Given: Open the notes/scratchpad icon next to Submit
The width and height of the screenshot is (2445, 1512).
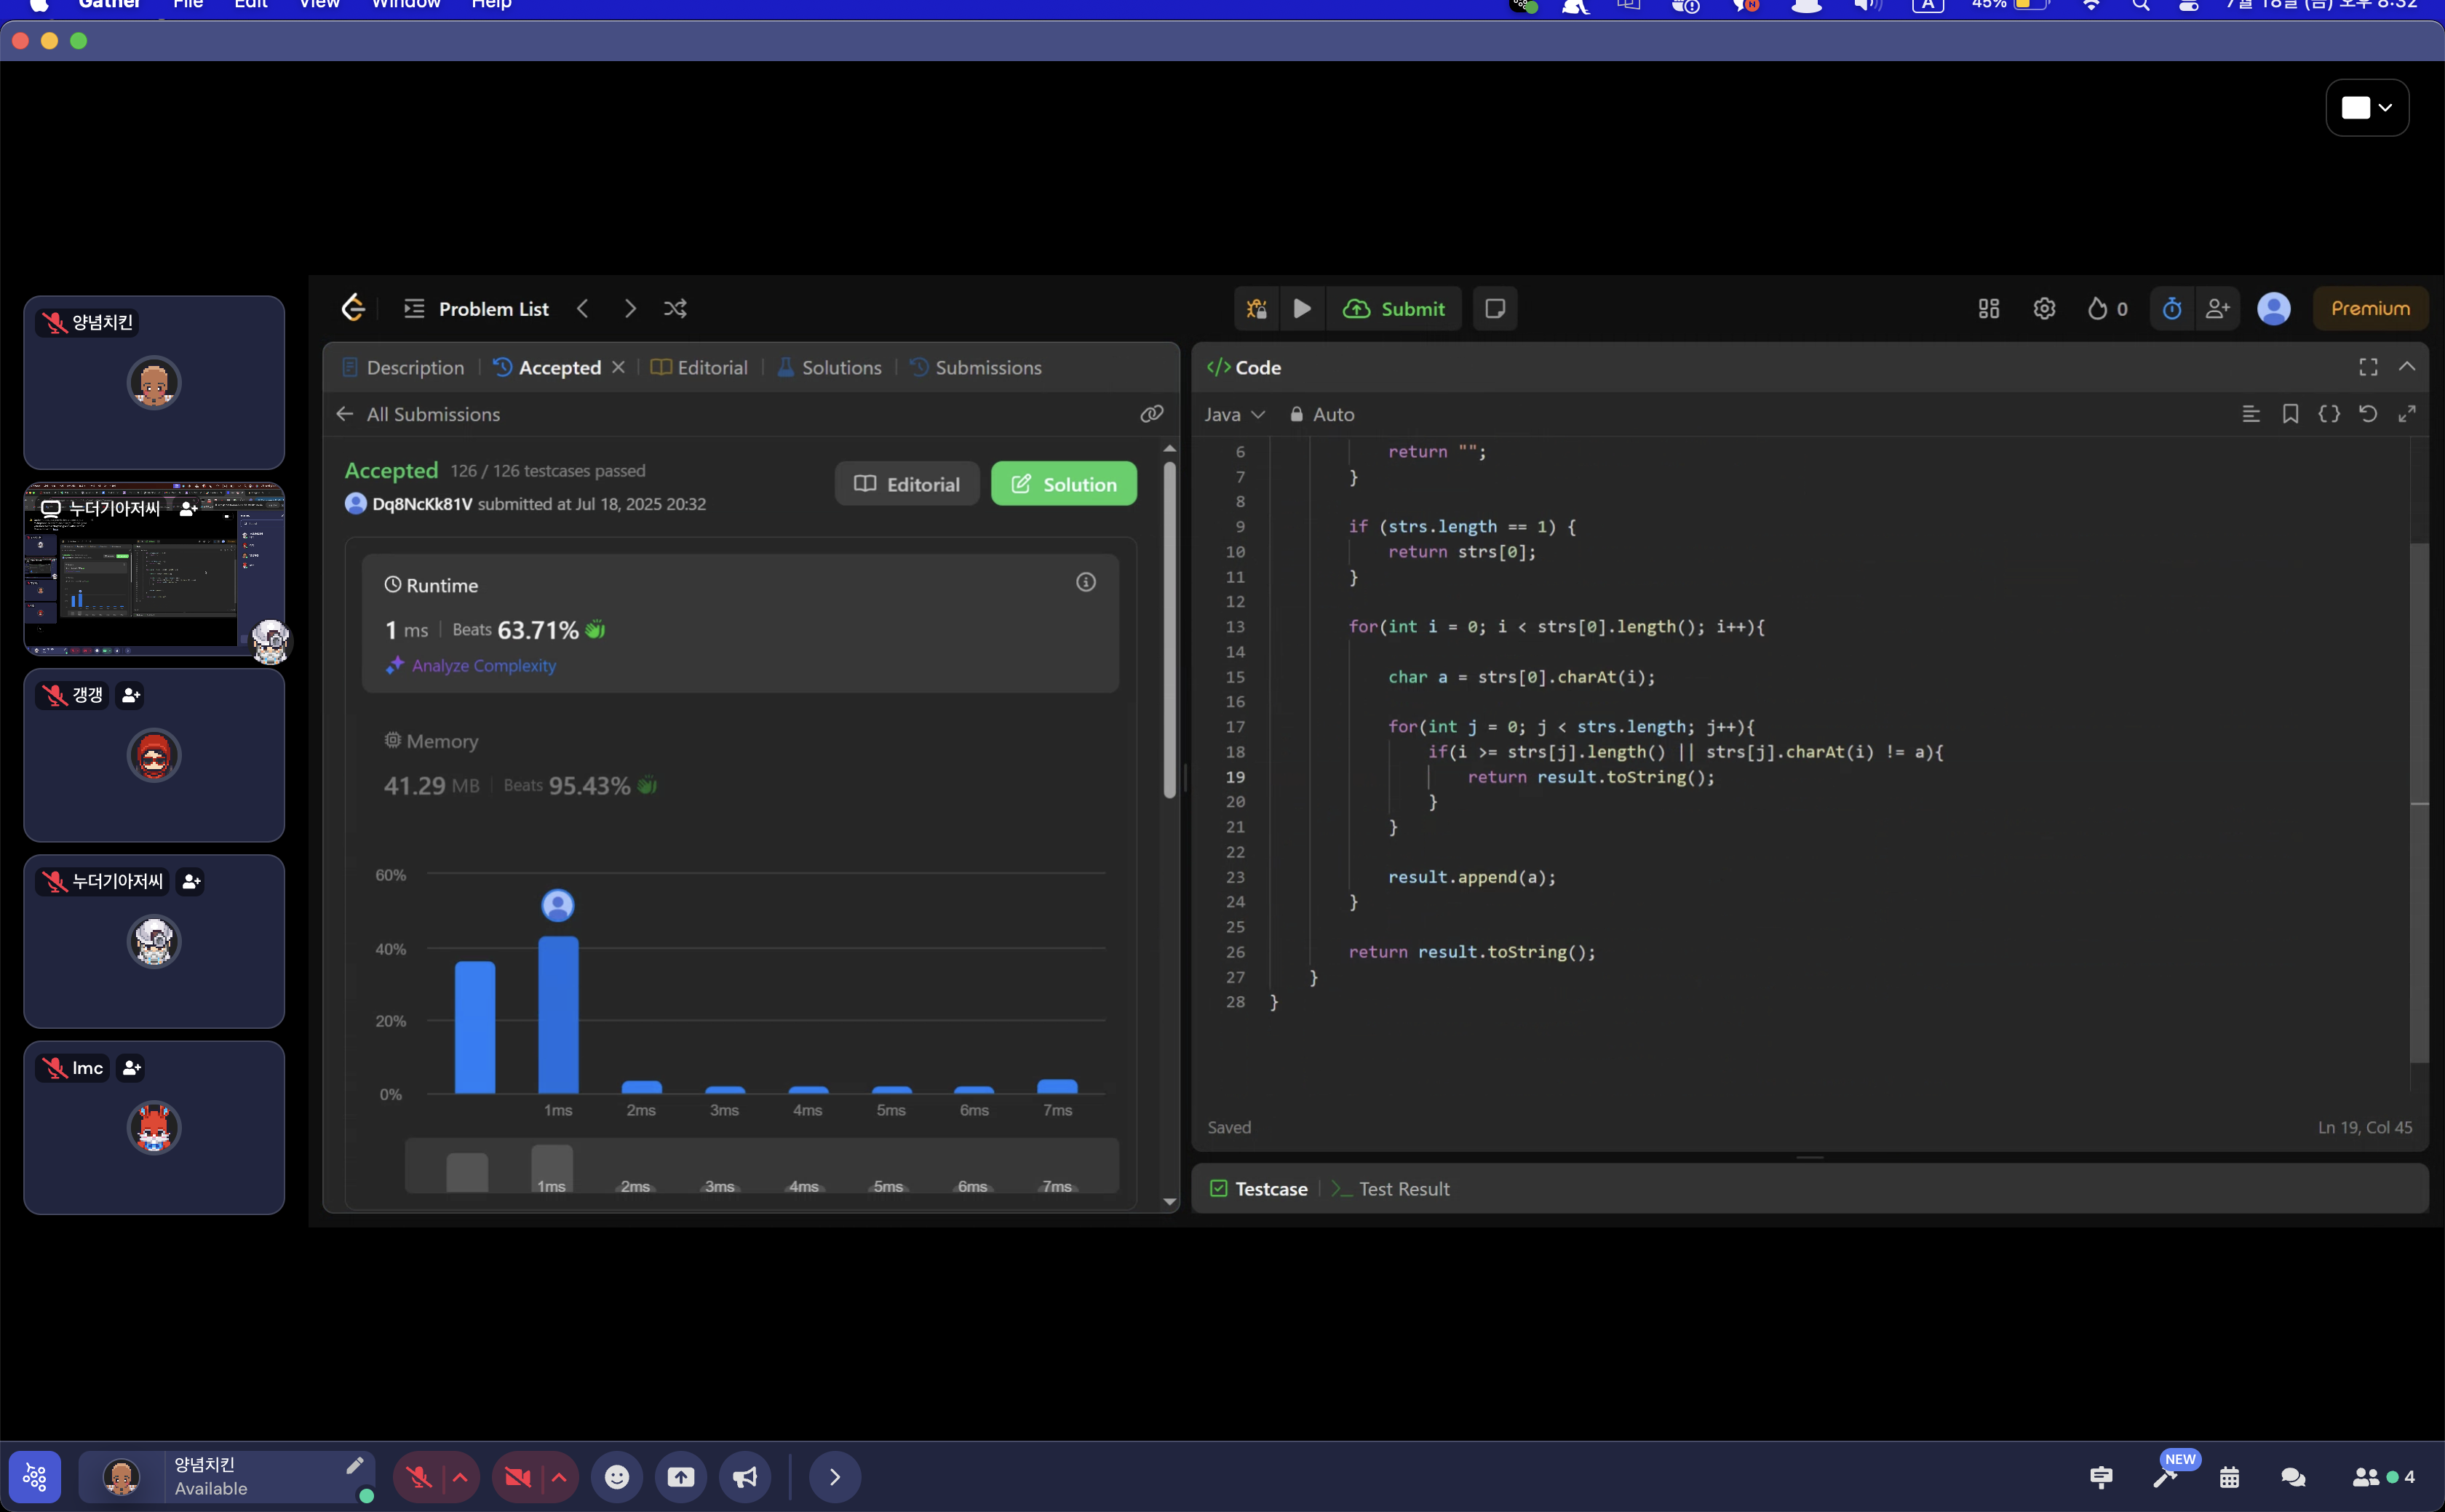Looking at the screenshot, I should (1494, 308).
